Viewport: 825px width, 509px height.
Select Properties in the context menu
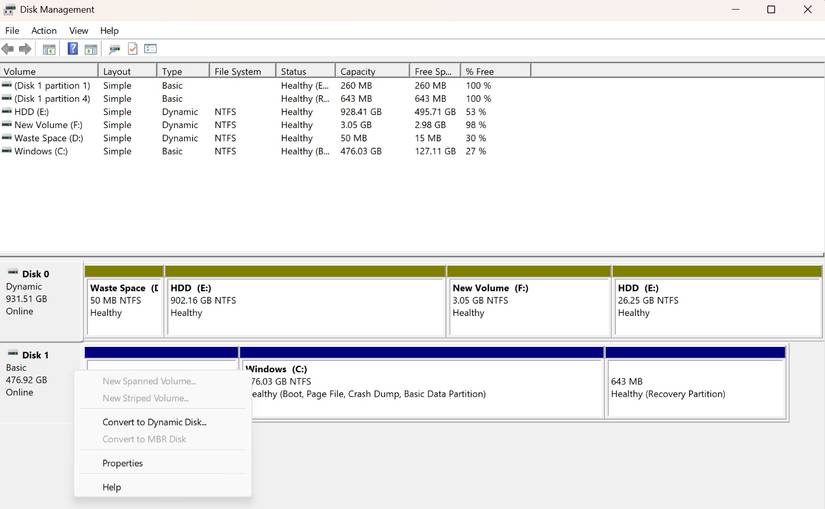[x=122, y=463]
